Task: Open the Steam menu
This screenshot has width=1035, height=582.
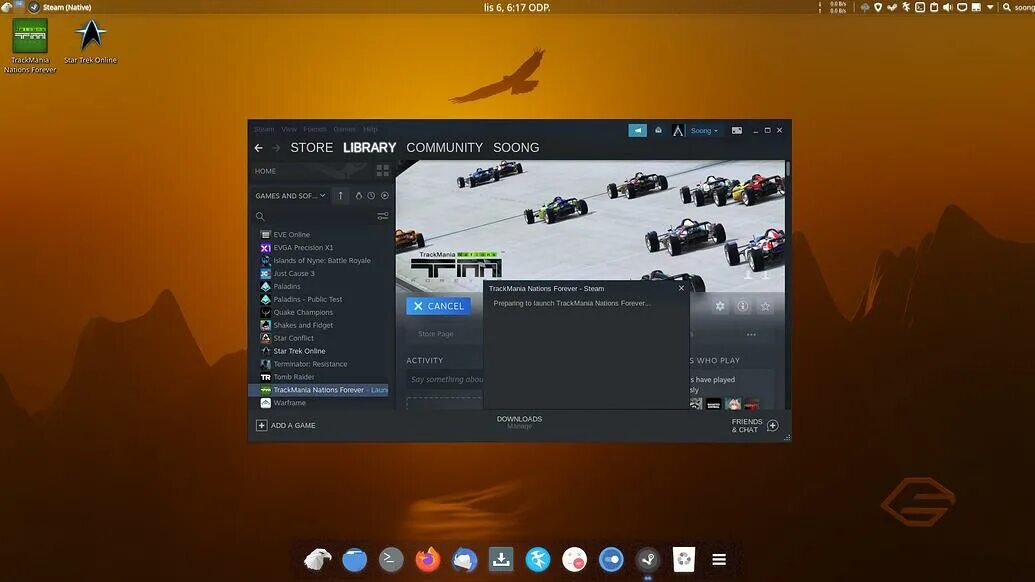Action: [264, 129]
